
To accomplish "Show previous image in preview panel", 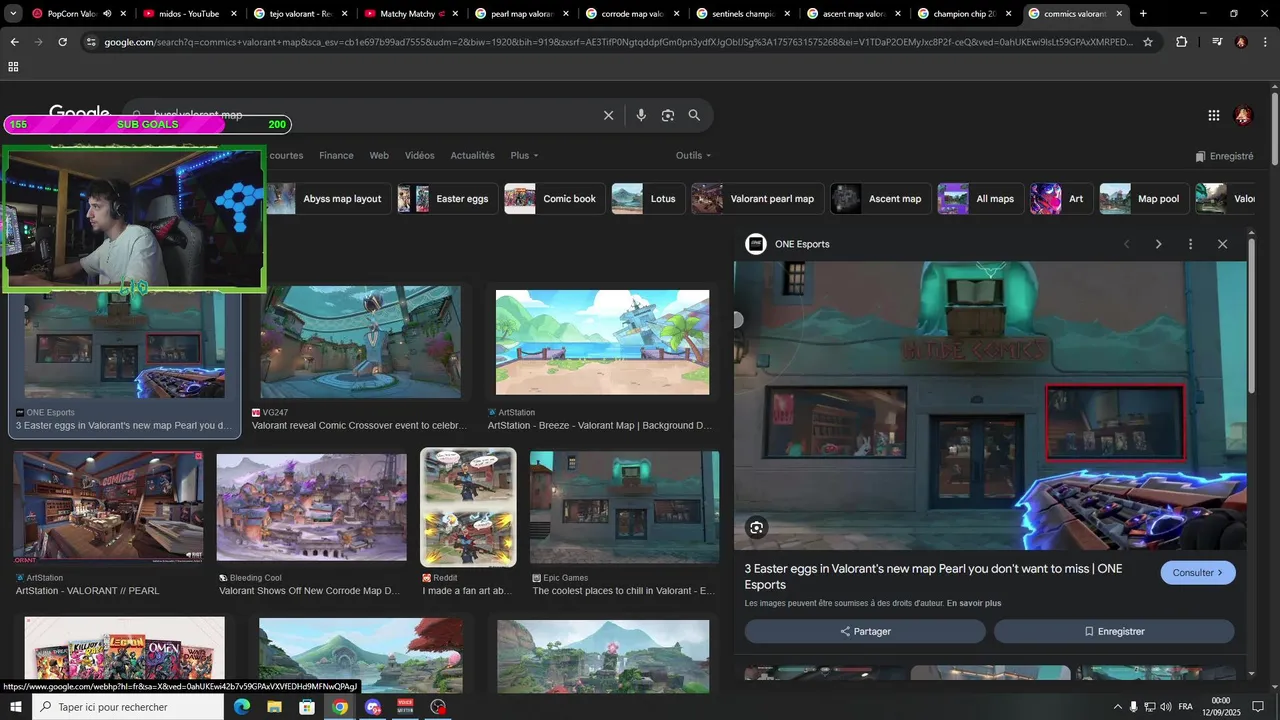I will pyautogui.click(x=1126, y=244).
